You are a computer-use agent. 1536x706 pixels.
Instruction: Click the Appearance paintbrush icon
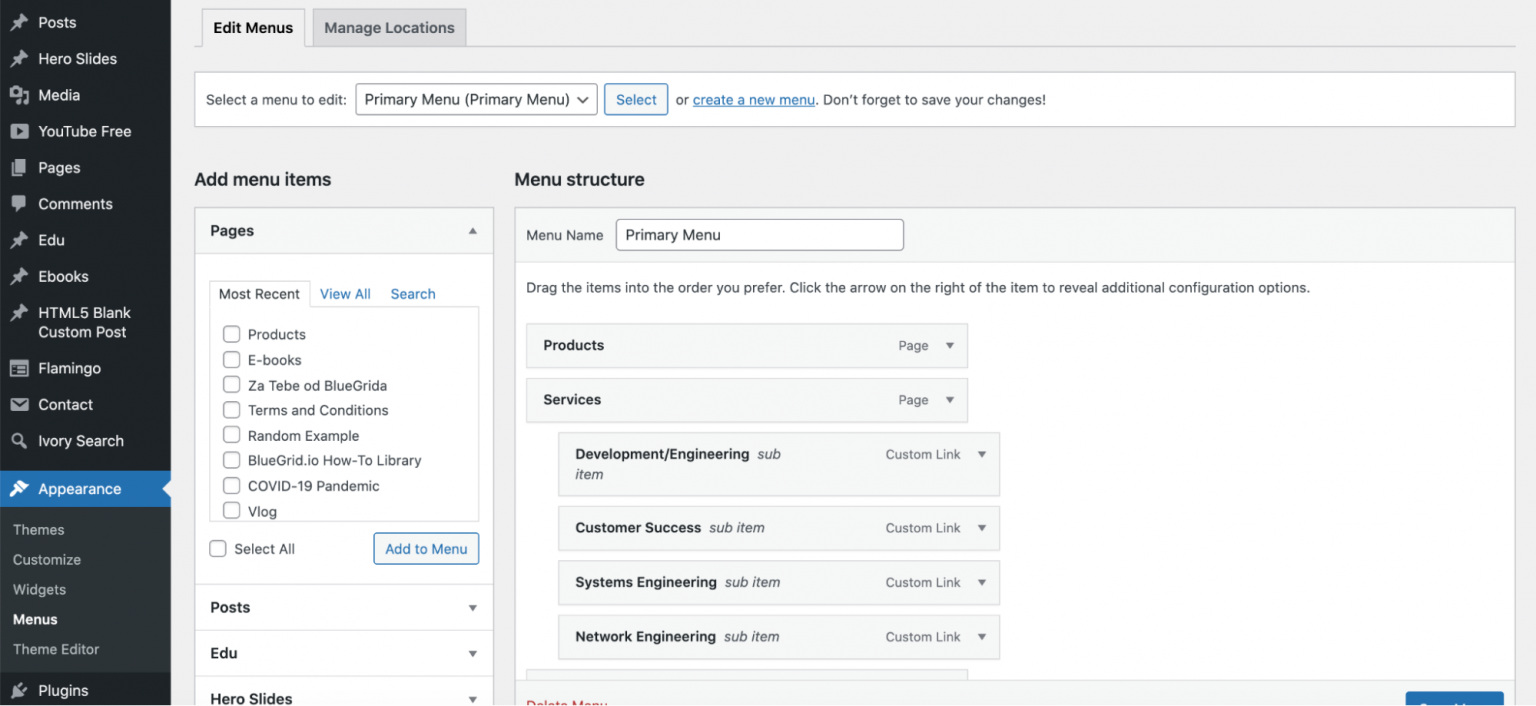(x=18, y=489)
